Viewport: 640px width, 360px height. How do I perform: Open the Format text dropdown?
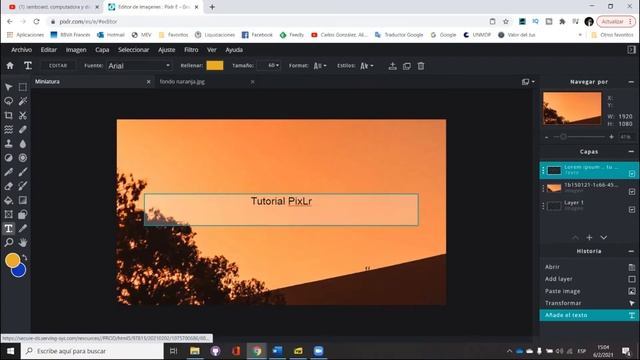[320, 66]
